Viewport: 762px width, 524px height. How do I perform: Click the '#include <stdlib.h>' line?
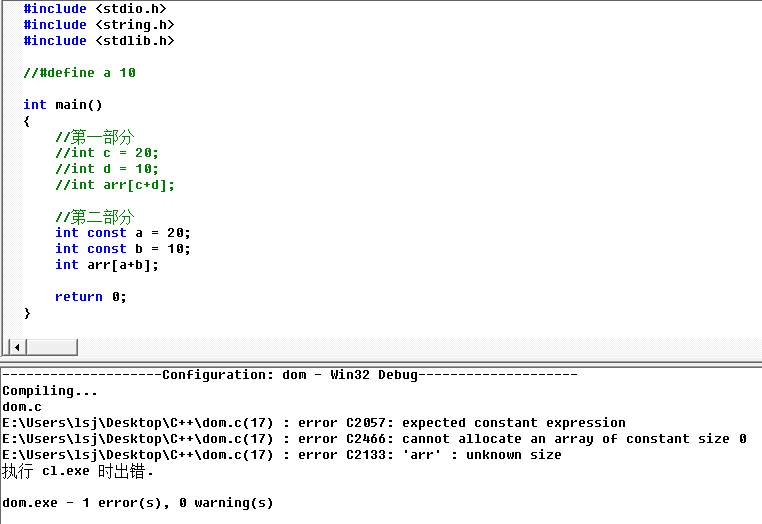[x=99, y=41]
